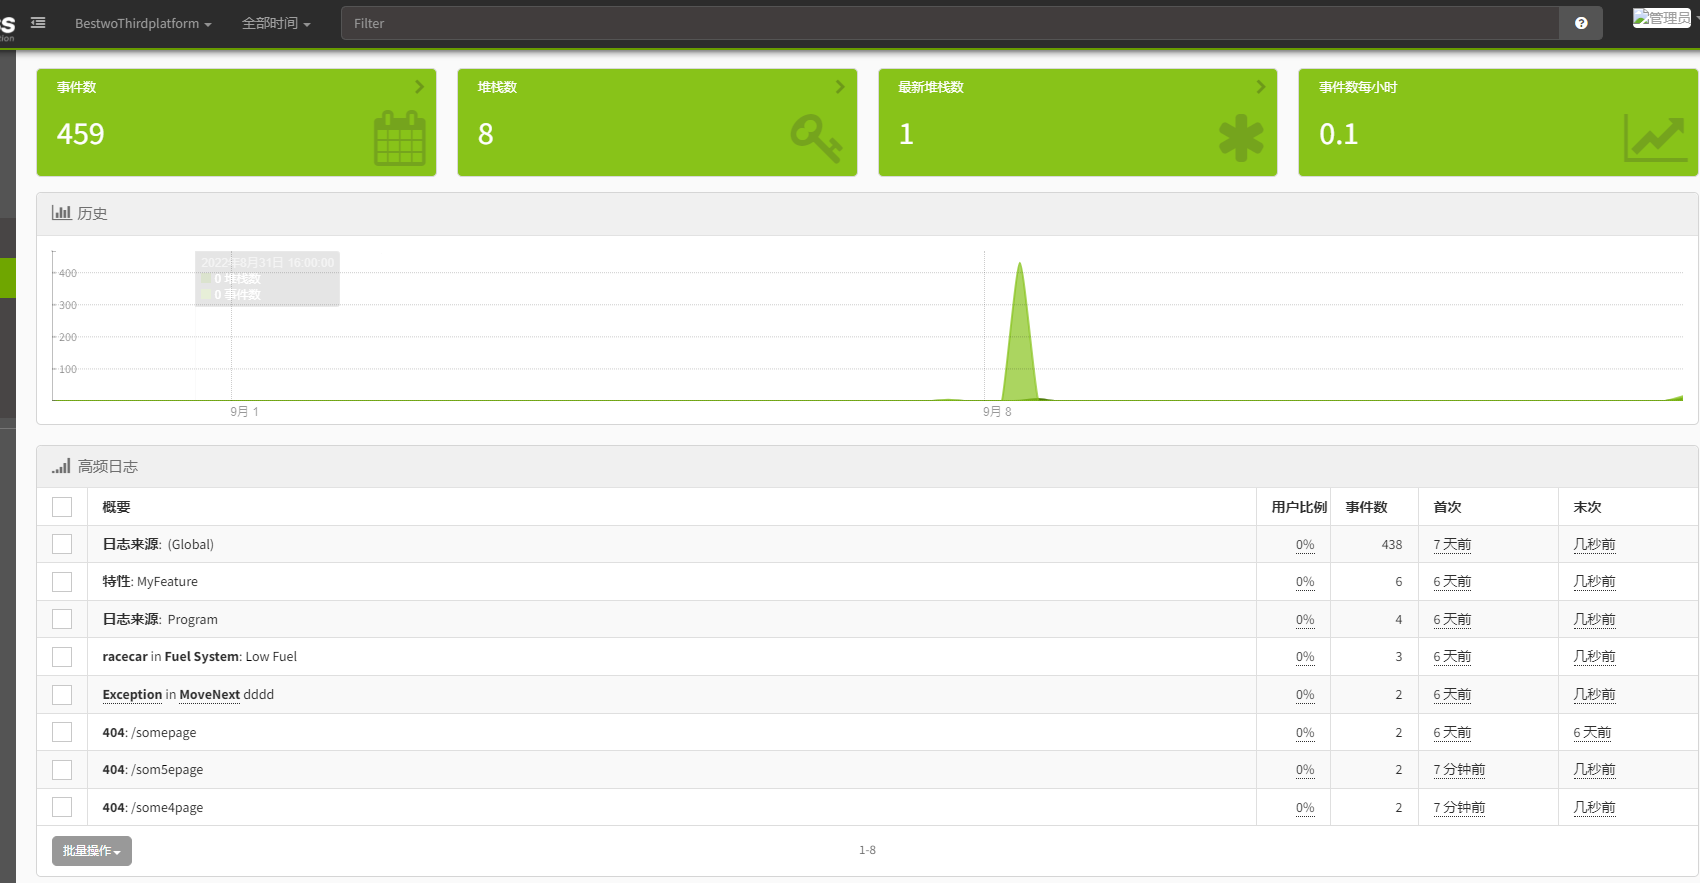Click the signal bars icon beside 高频日志

[x=61, y=466]
